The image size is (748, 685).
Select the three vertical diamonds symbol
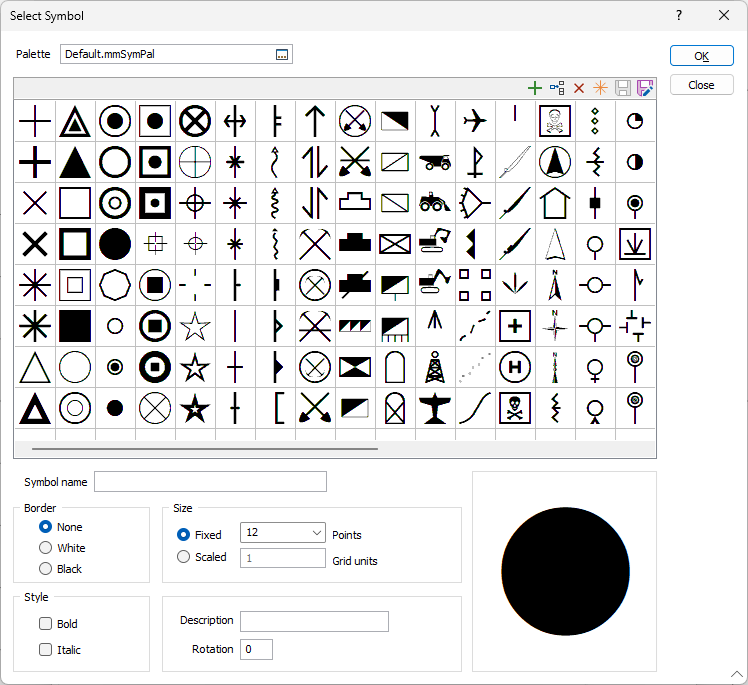tap(595, 121)
